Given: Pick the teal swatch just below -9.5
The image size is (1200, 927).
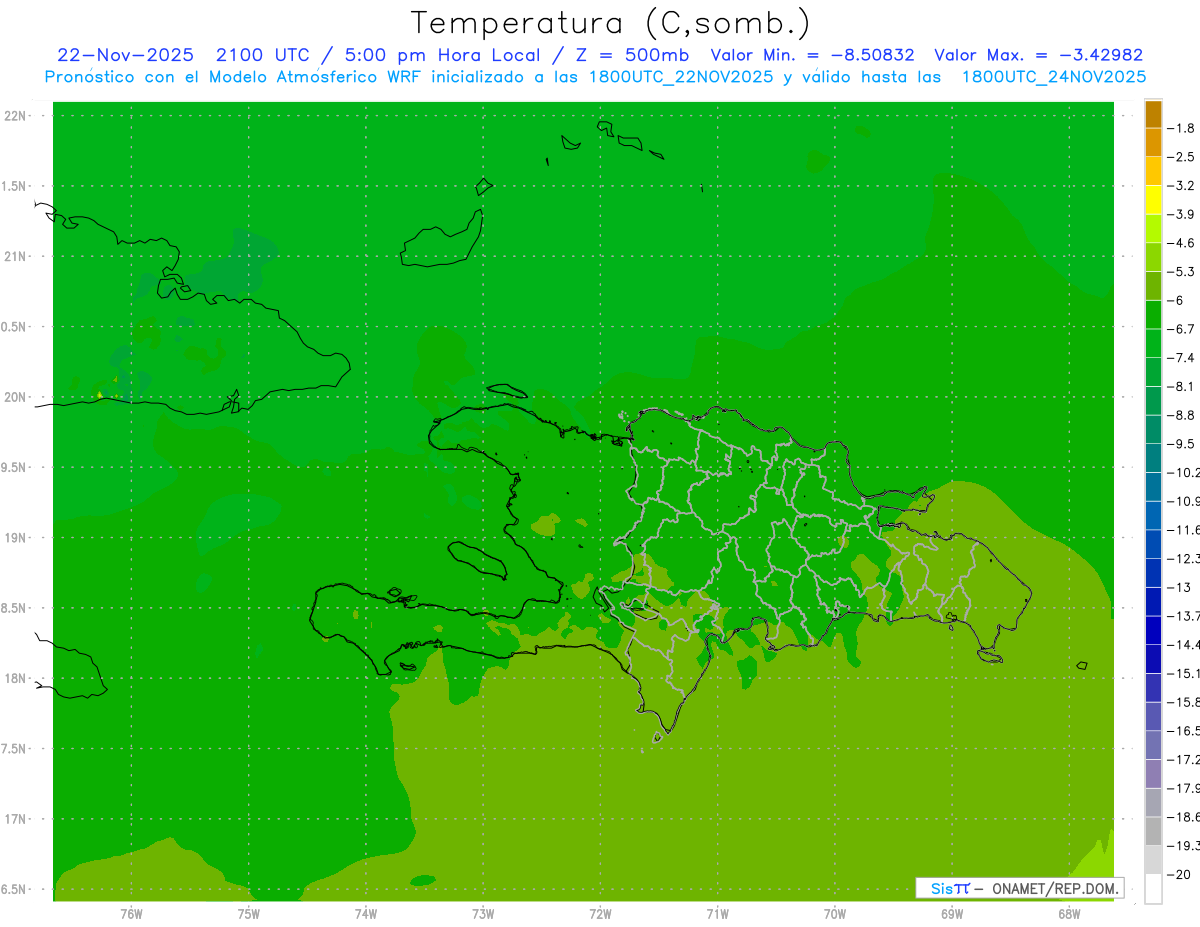Looking at the screenshot, I should [1153, 458].
